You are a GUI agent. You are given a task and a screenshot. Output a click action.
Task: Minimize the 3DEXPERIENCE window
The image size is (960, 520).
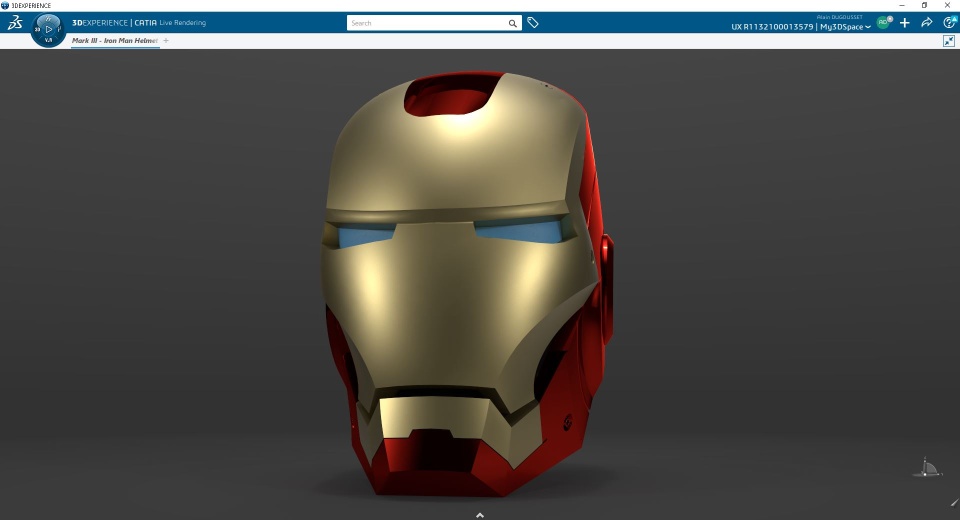point(902,6)
